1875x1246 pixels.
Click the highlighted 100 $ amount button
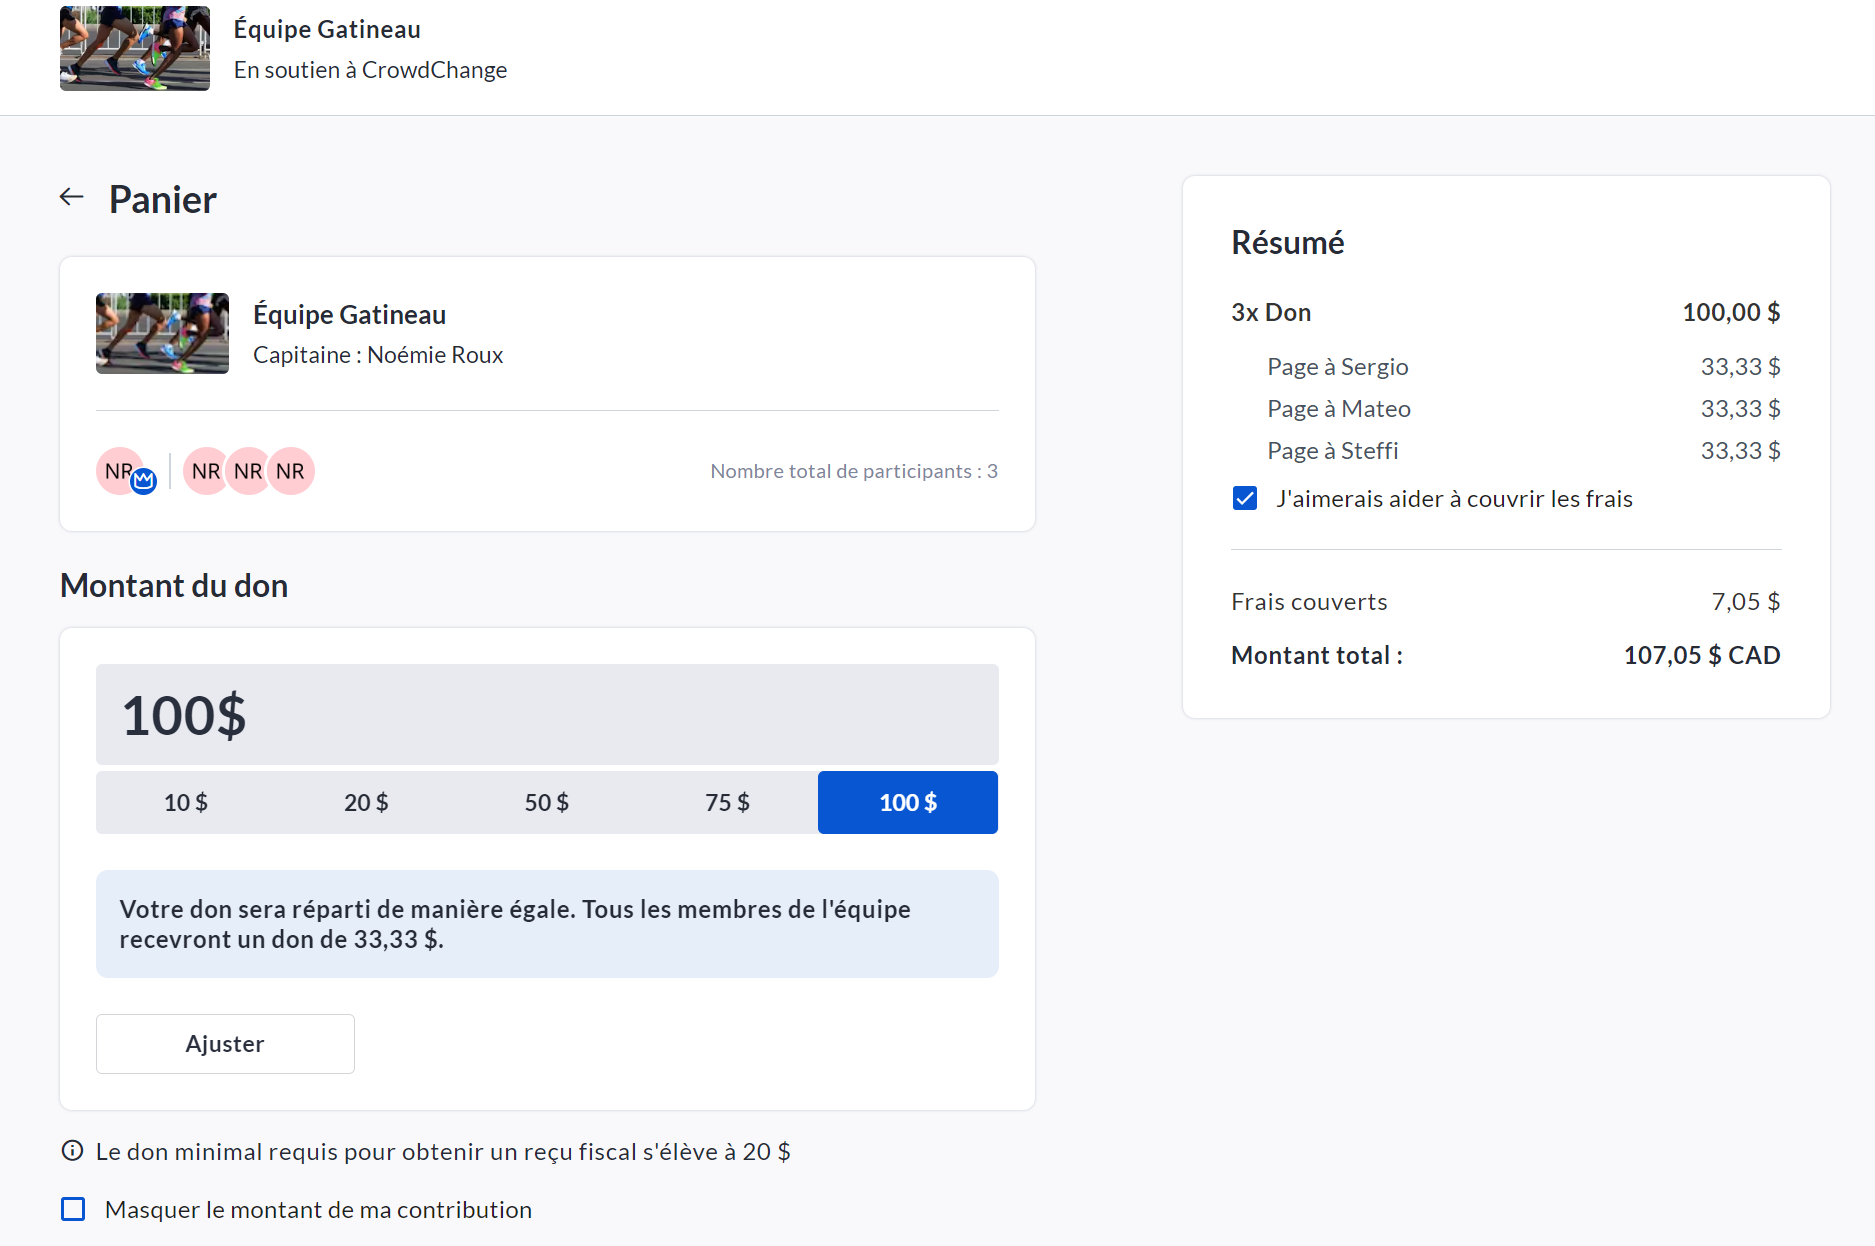tap(907, 802)
